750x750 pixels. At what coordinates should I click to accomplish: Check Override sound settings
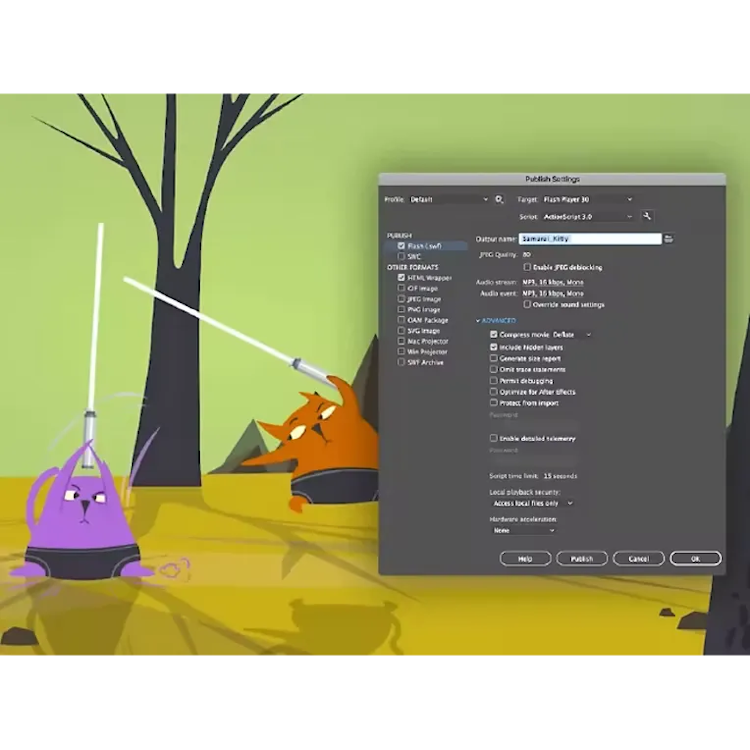click(x=527, y=304)
